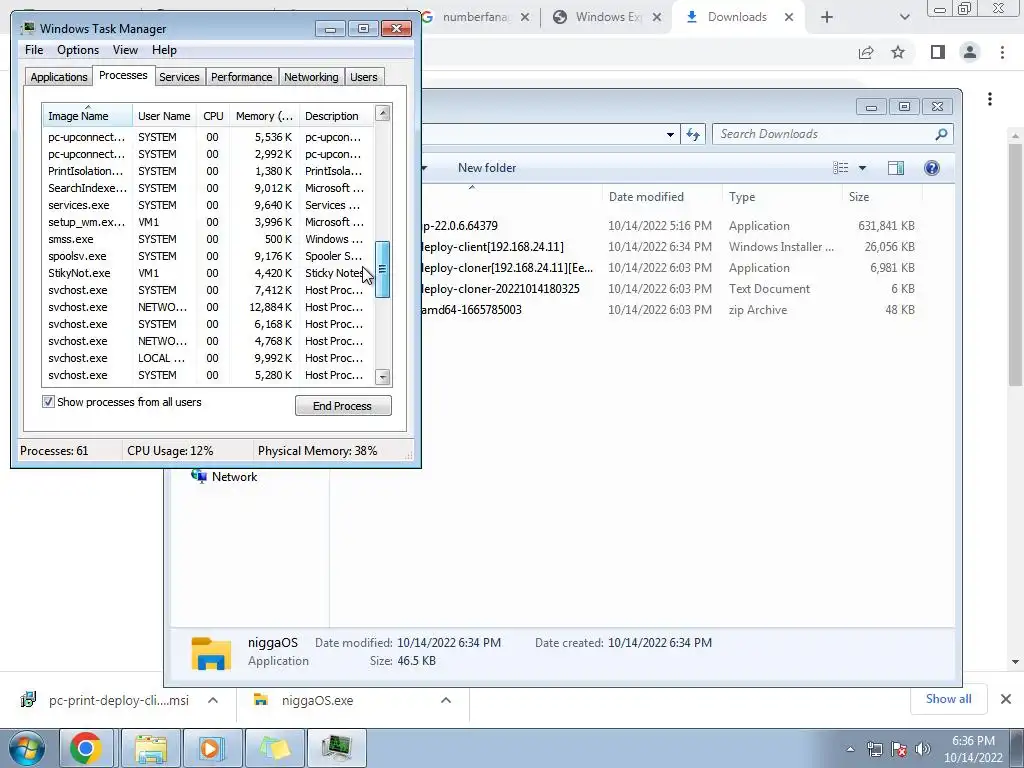Image resolution: width=1024 pixels, height=768 pixels.
Task: Select the spoolsv.exe process row
Action: 208,256
